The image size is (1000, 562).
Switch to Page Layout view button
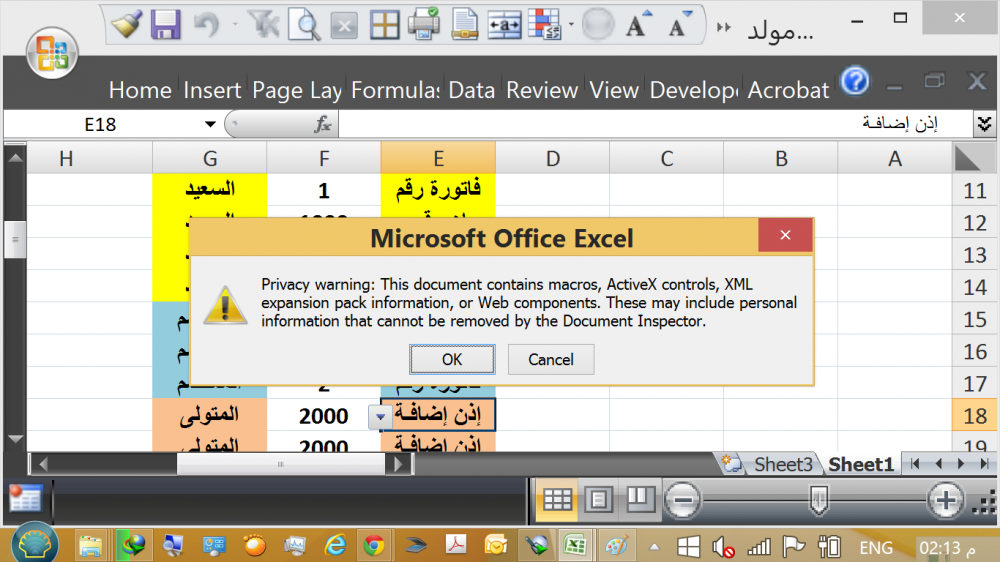click(x=598, y=499)
